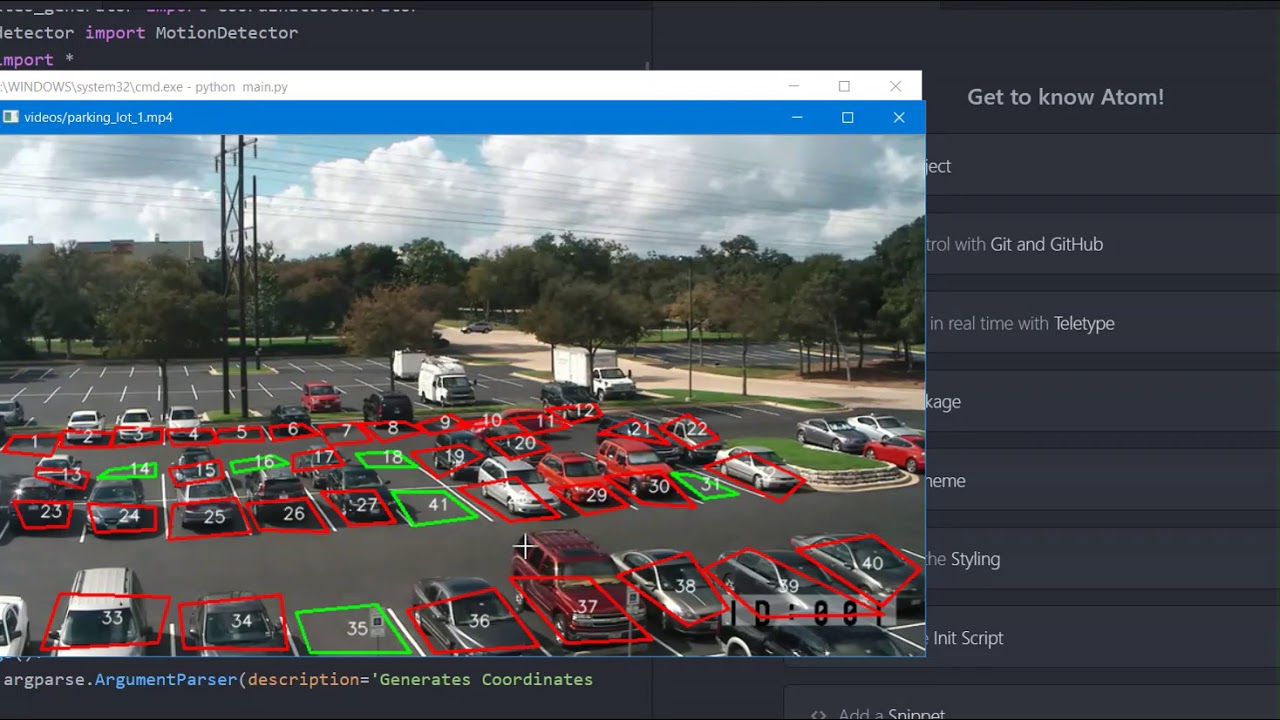Screen dimensions: 1280x720
Task: Click red parking spot 26 in the video
Action: (290, 514)
